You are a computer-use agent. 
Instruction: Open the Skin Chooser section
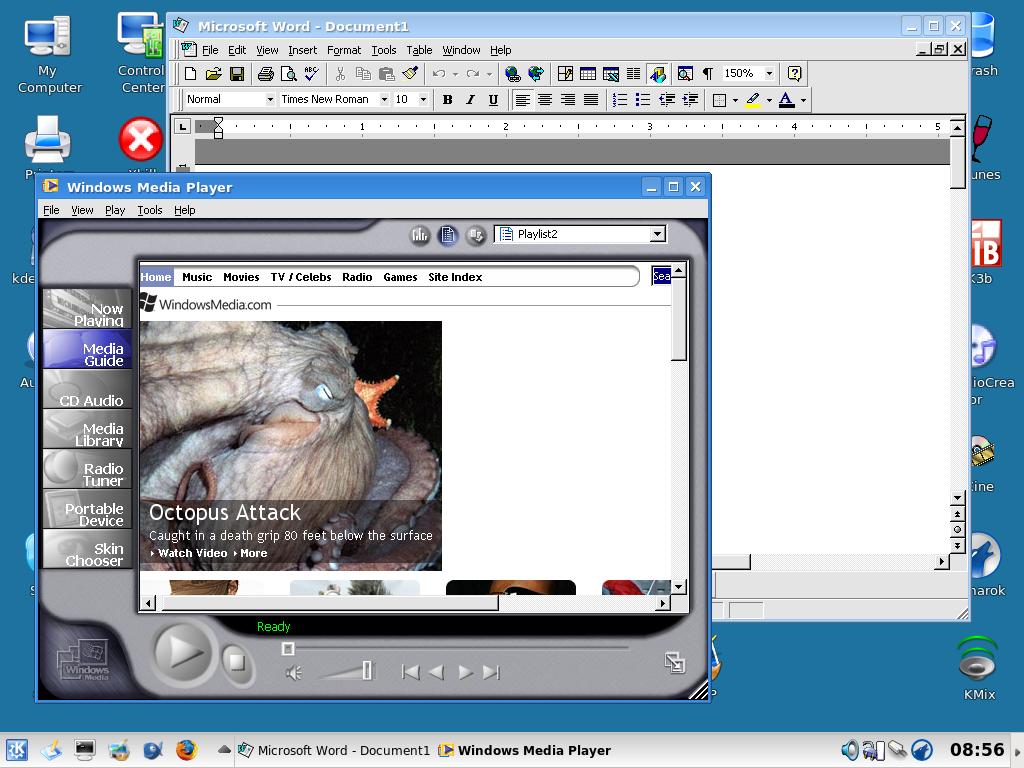pos(87,549)
